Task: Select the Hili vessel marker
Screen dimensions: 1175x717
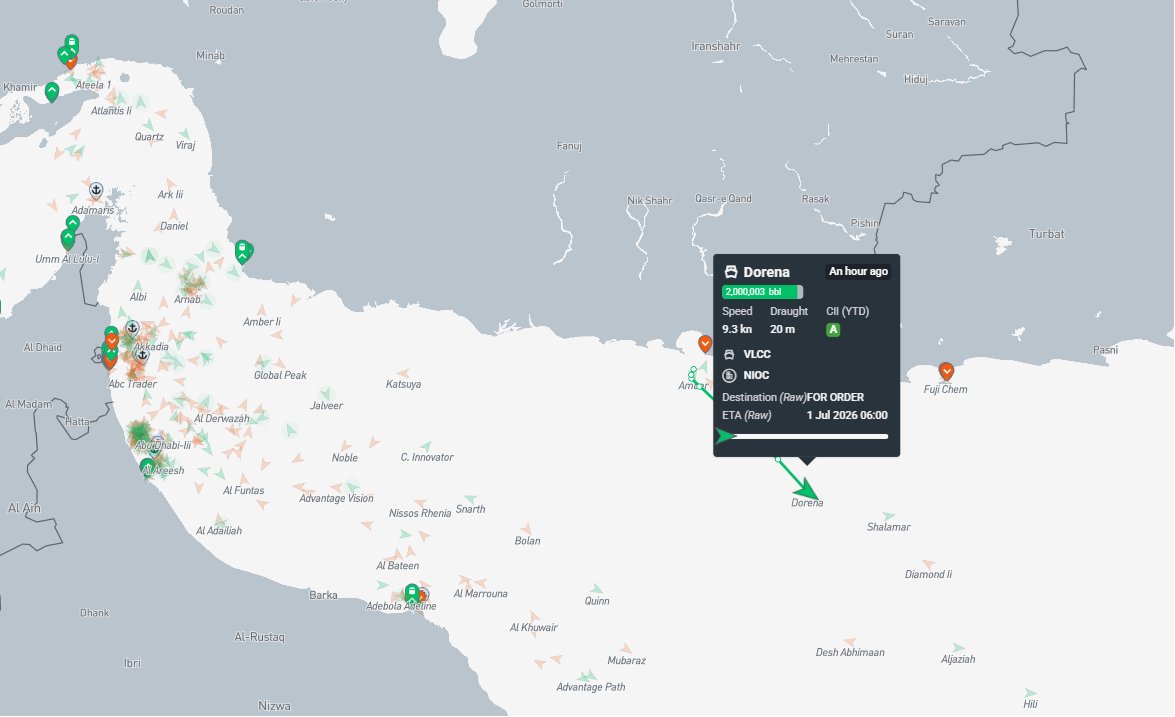Action: [1030, 693]
